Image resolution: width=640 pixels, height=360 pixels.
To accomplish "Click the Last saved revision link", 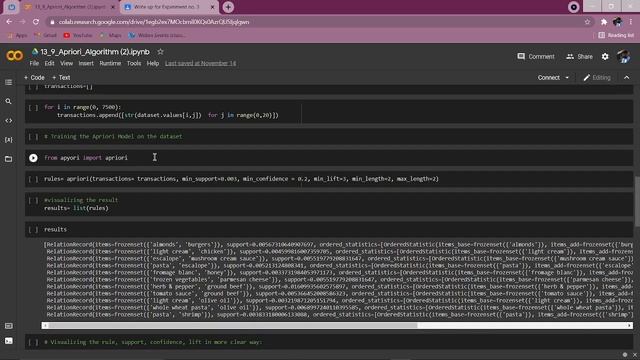I will tap(200, 64).
